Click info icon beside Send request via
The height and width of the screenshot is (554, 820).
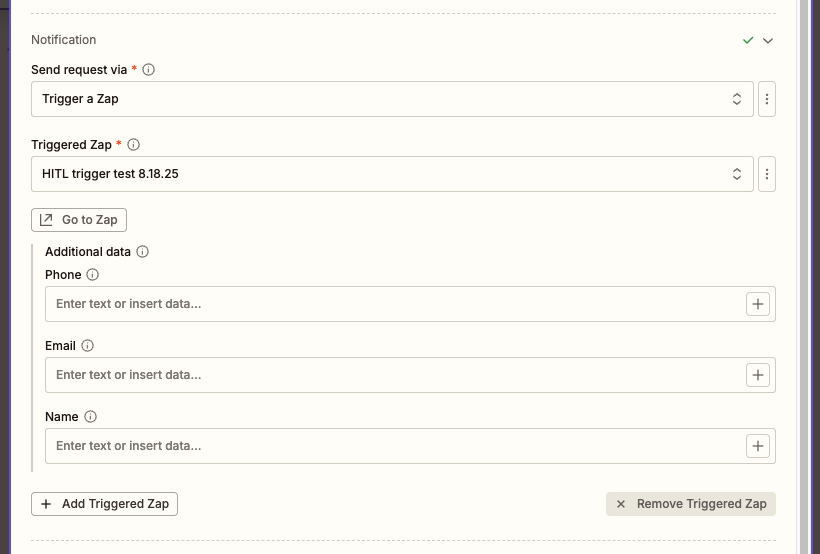pos(149,70)
